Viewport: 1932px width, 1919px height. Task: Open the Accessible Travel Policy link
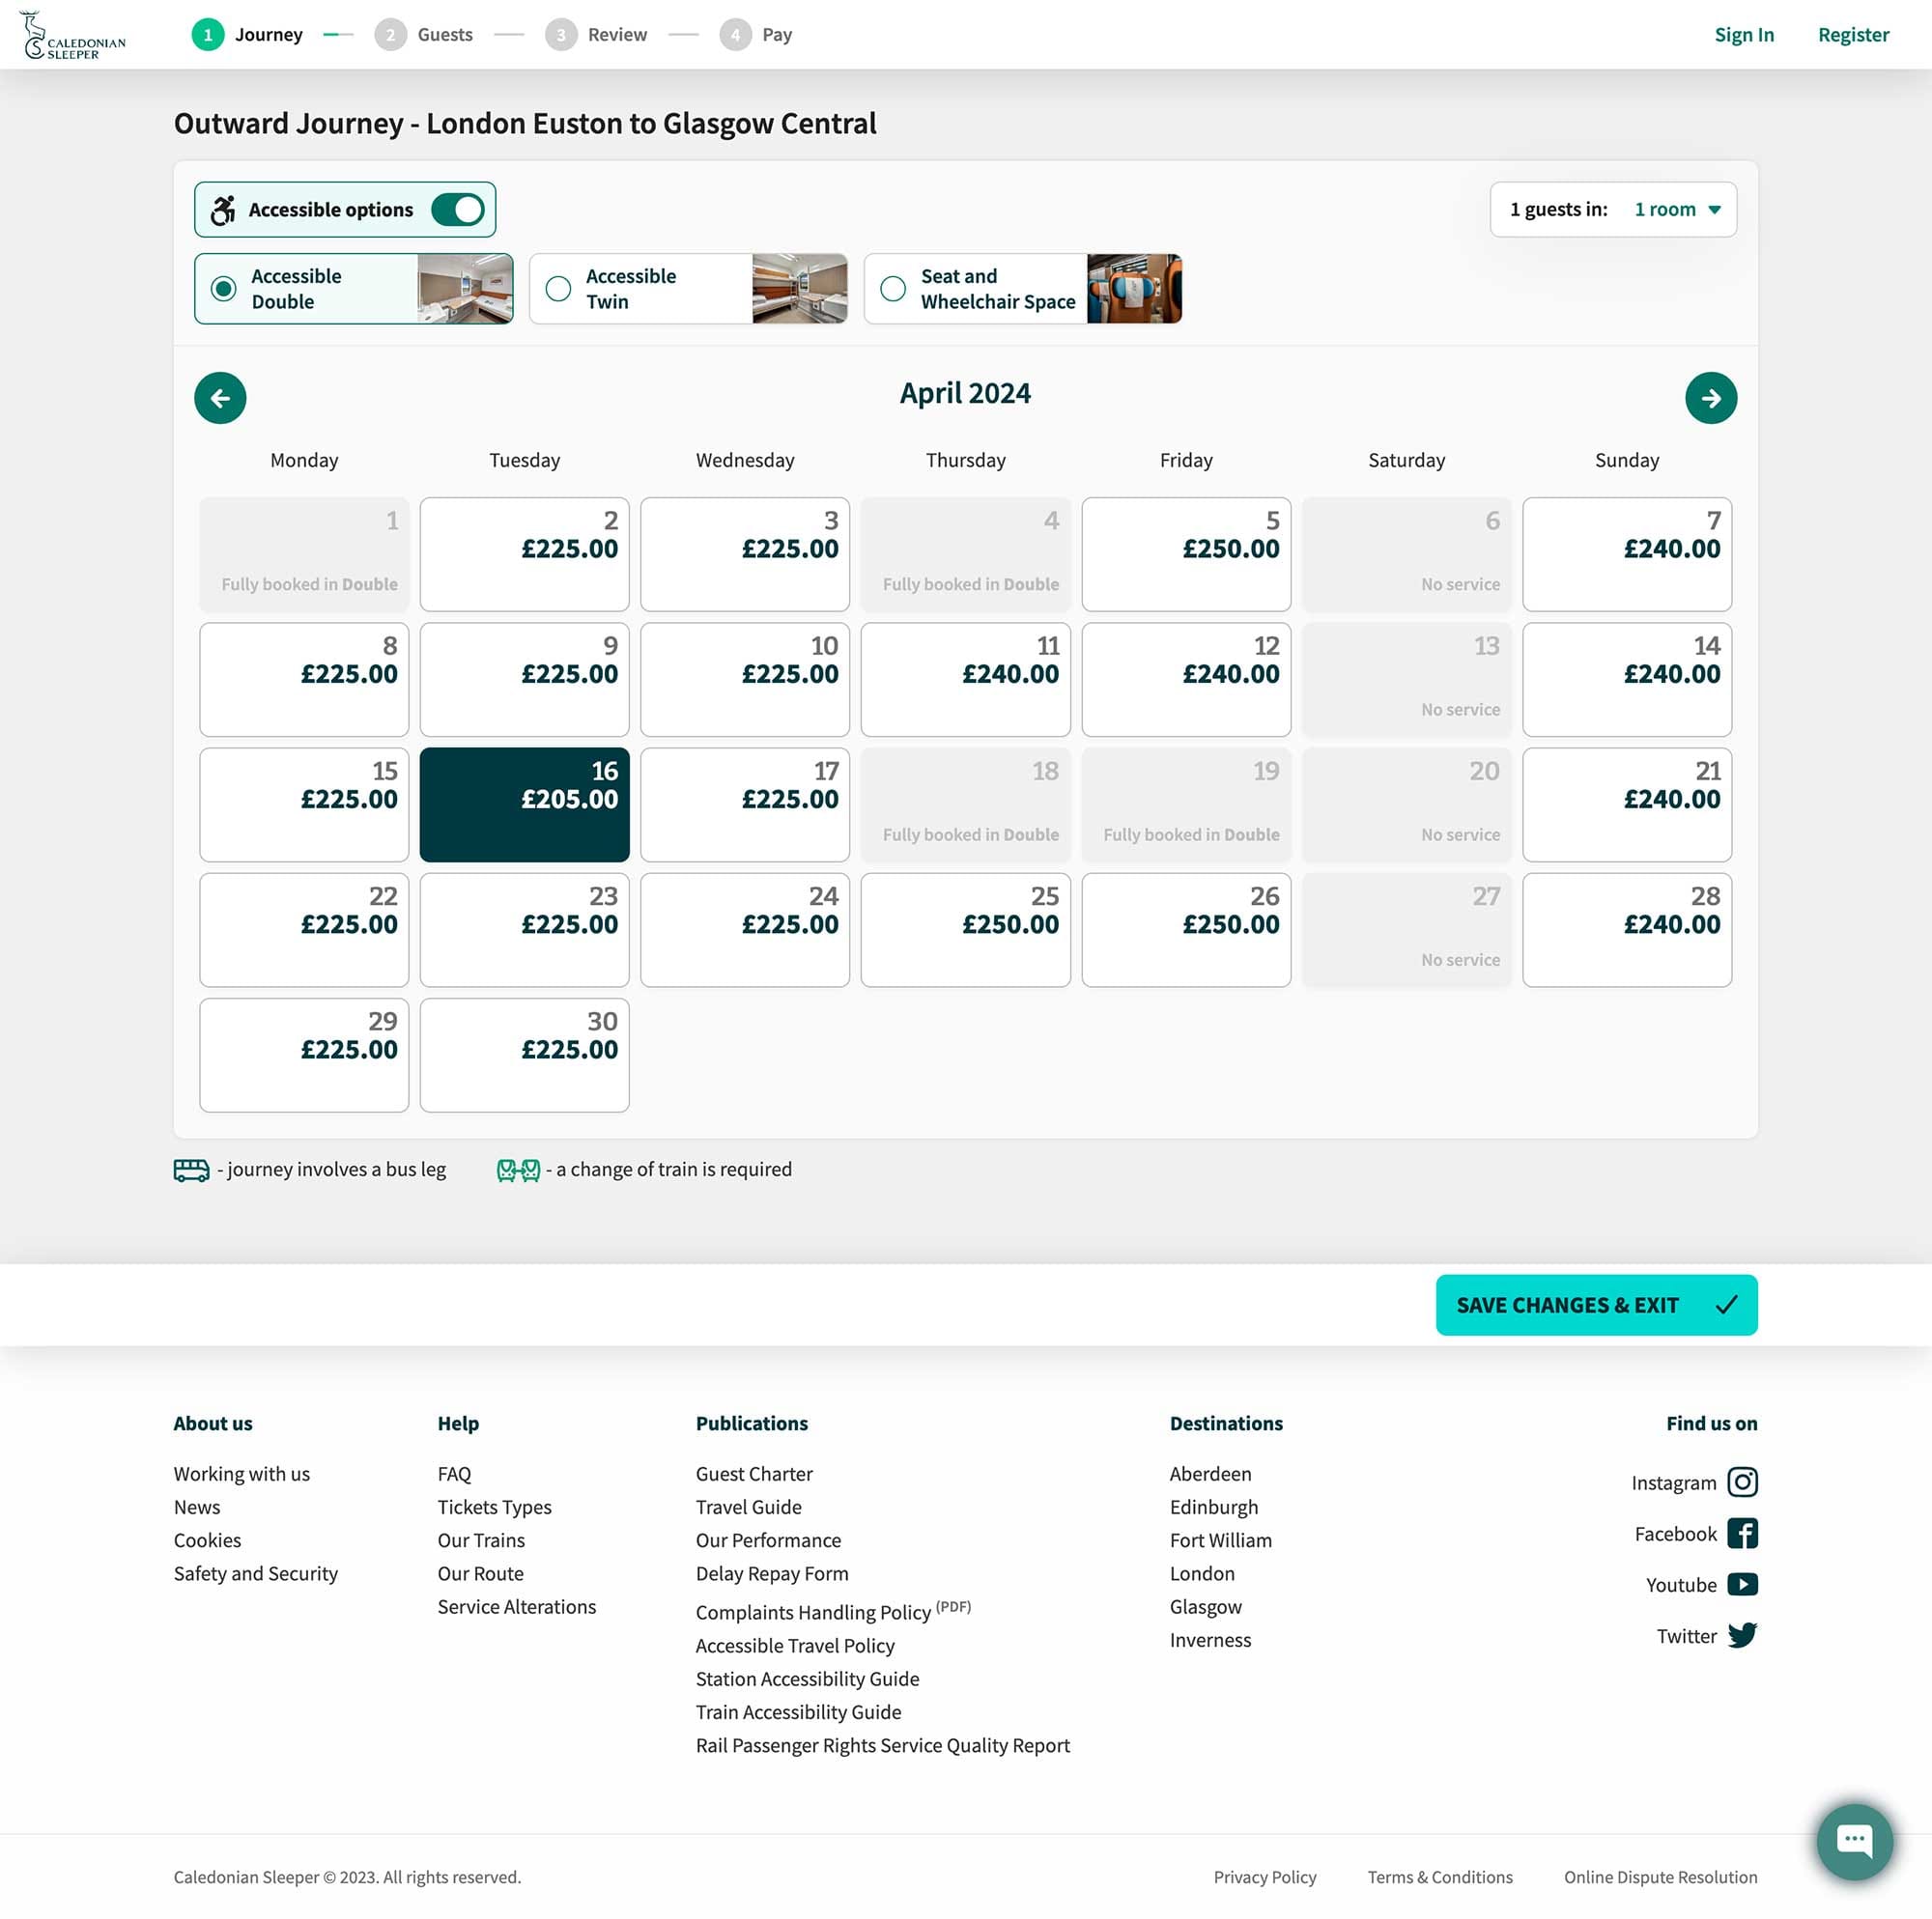coord(795,1645)
